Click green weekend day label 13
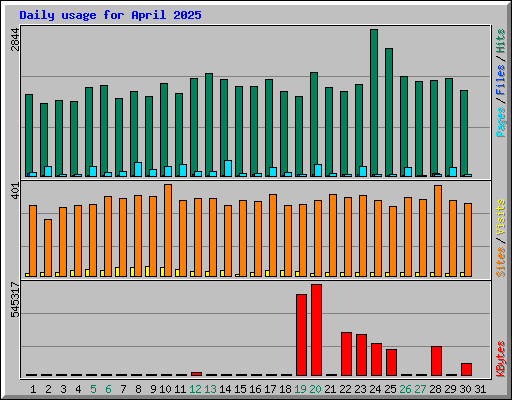This screenshot has height=400, width=512. pyautogui.click(x=210, y=389)
